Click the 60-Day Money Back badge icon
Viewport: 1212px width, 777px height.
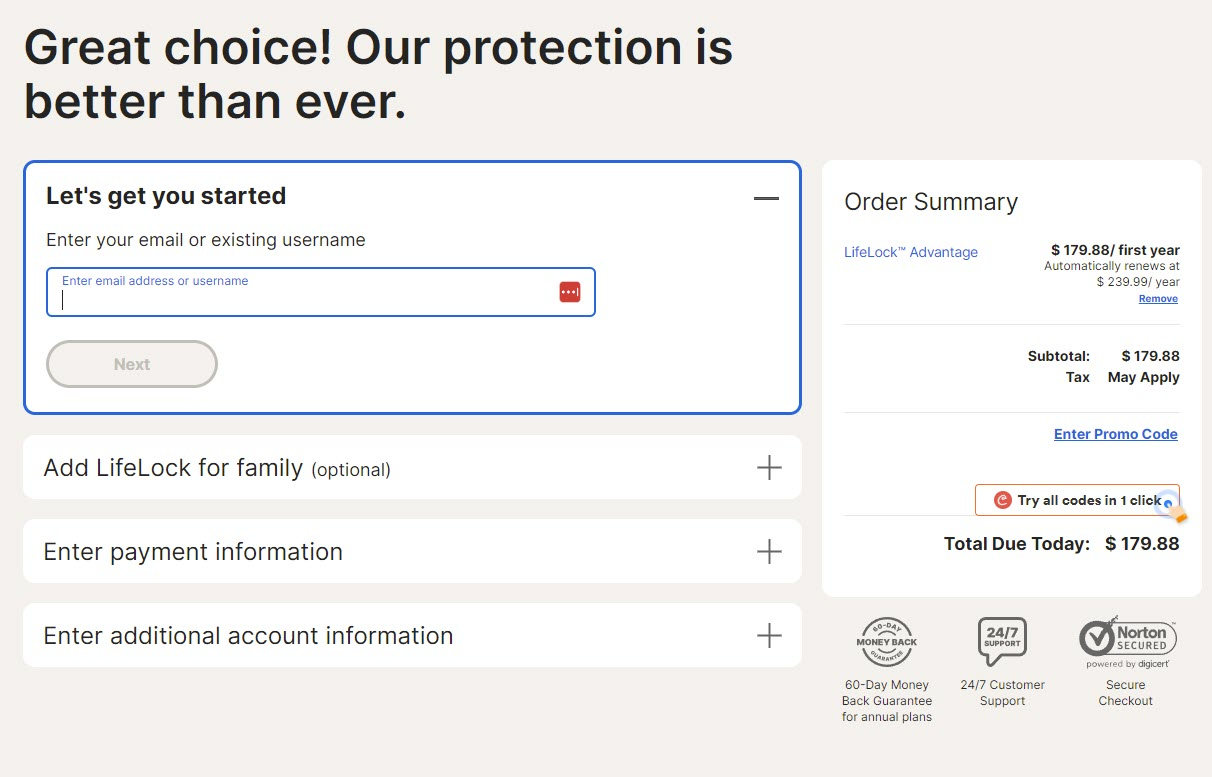click(886, 643)
